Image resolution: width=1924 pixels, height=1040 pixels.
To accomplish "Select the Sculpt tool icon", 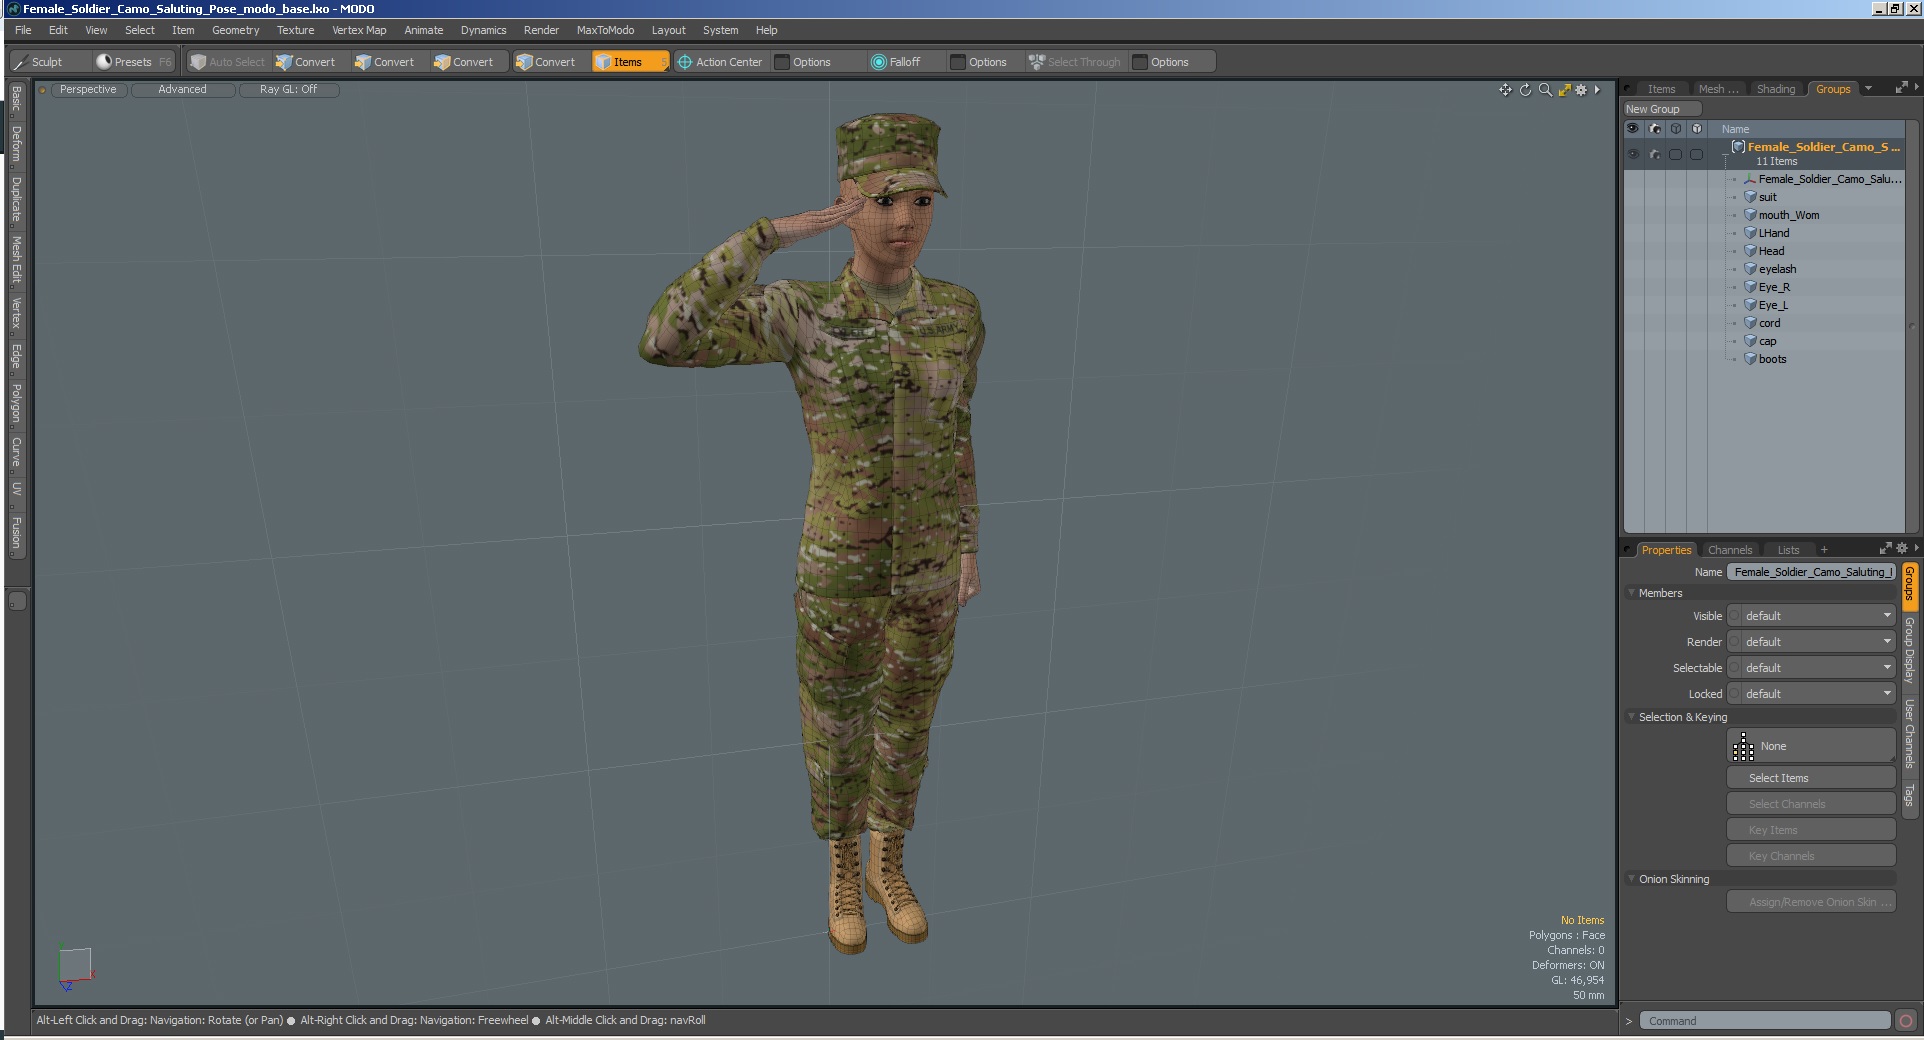I will tap(21, 62).
